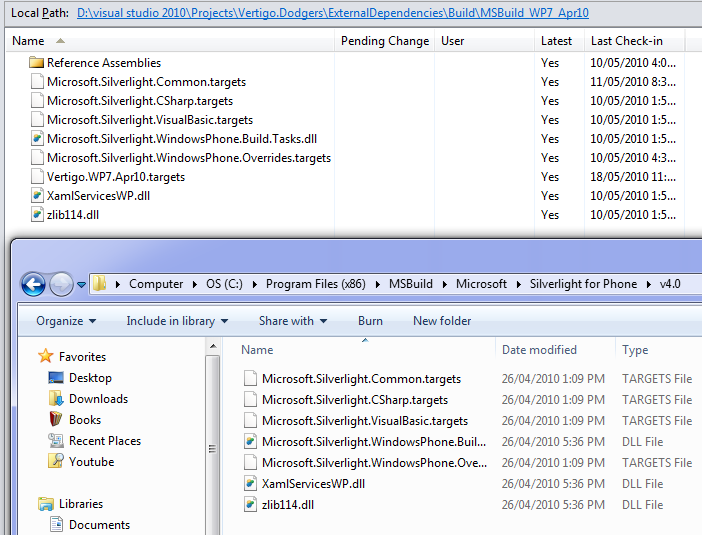
Task: Expand the arrow after Microsoft breadcrumb
Action: [x=518, y=284]
